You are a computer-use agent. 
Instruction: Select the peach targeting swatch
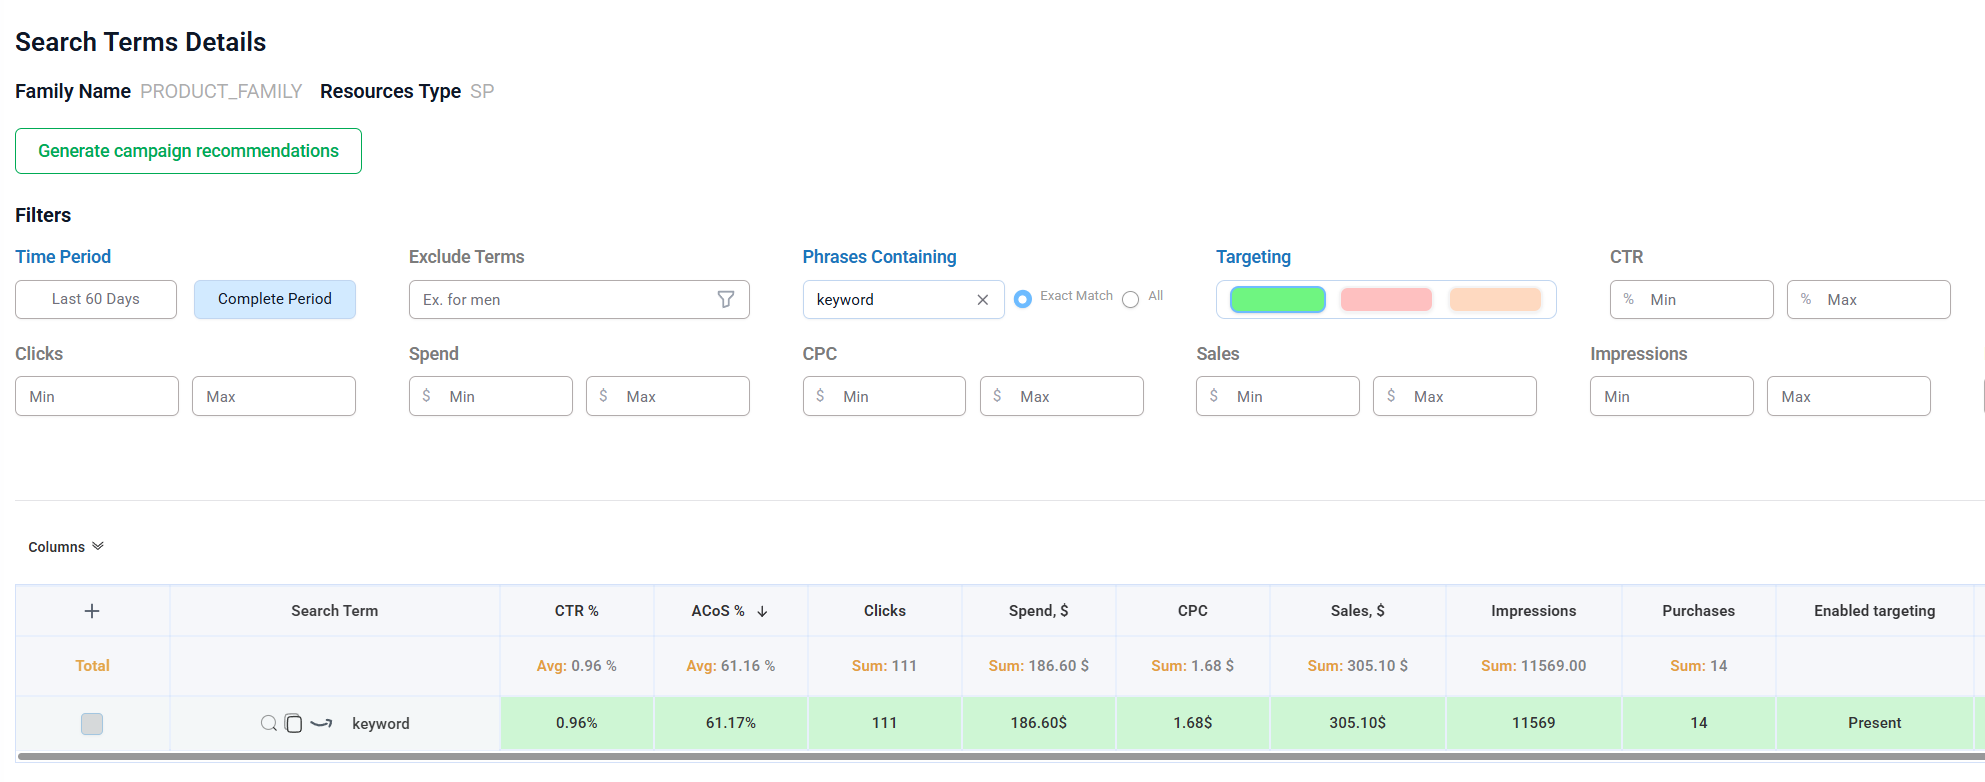(x=1495, y=299)
